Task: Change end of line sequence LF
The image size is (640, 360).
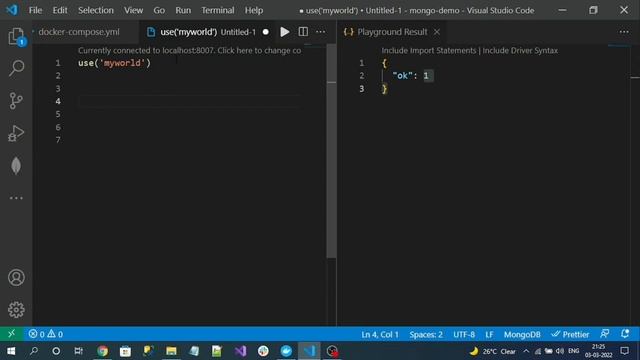Action: [489, 334]
